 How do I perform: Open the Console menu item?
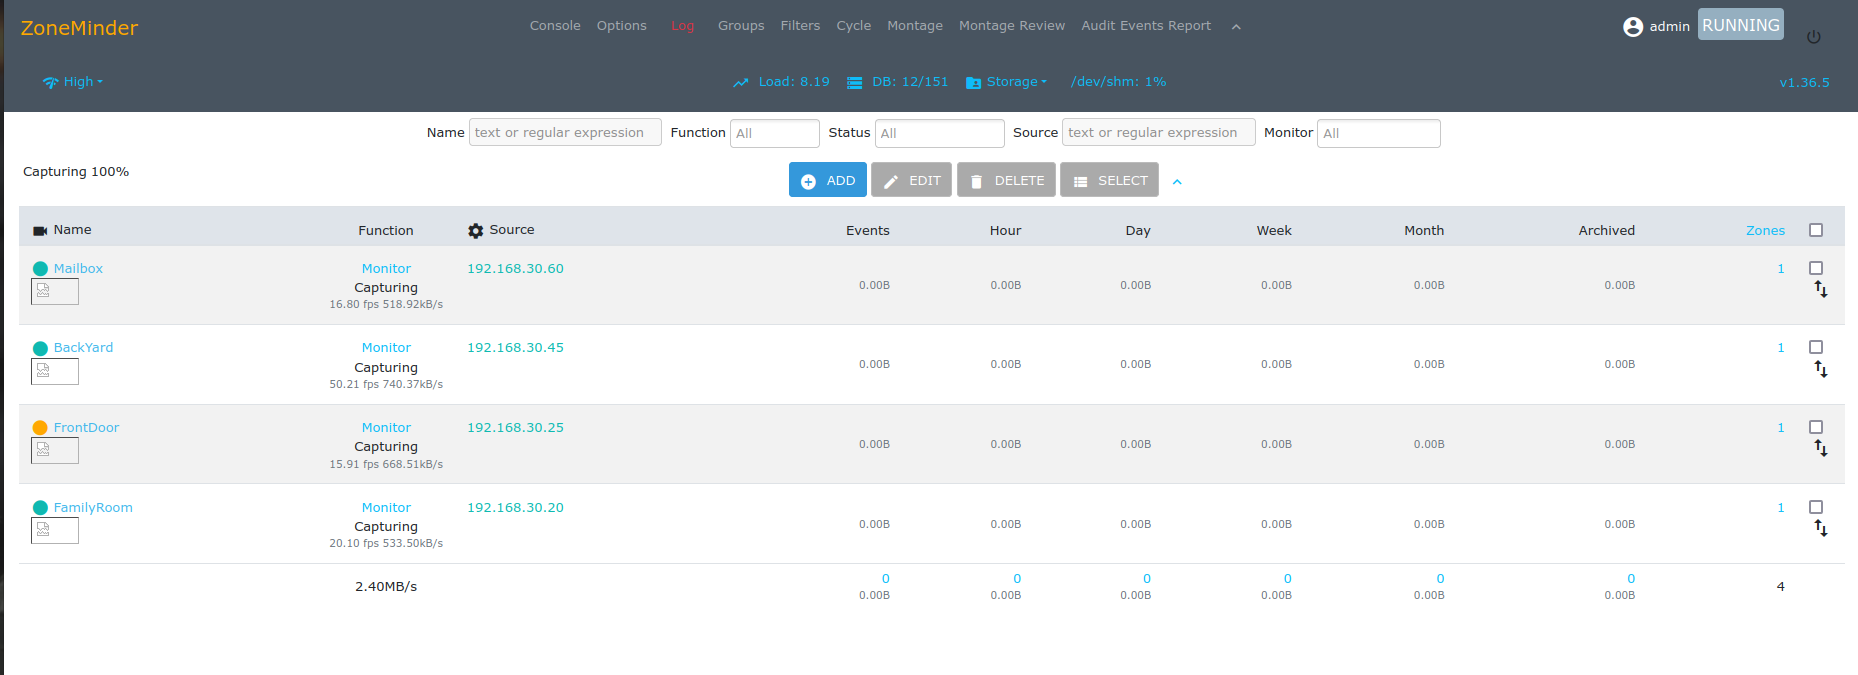click(555, 26)
